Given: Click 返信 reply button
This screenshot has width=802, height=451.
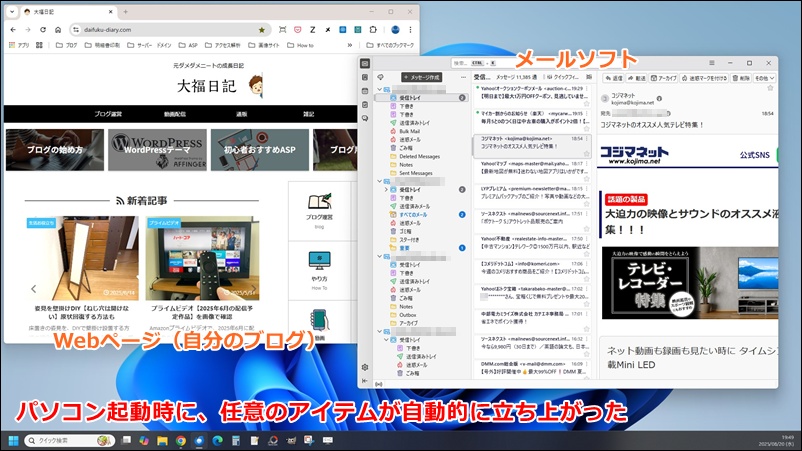Looking at the screenshot, I should click(614, 78).
